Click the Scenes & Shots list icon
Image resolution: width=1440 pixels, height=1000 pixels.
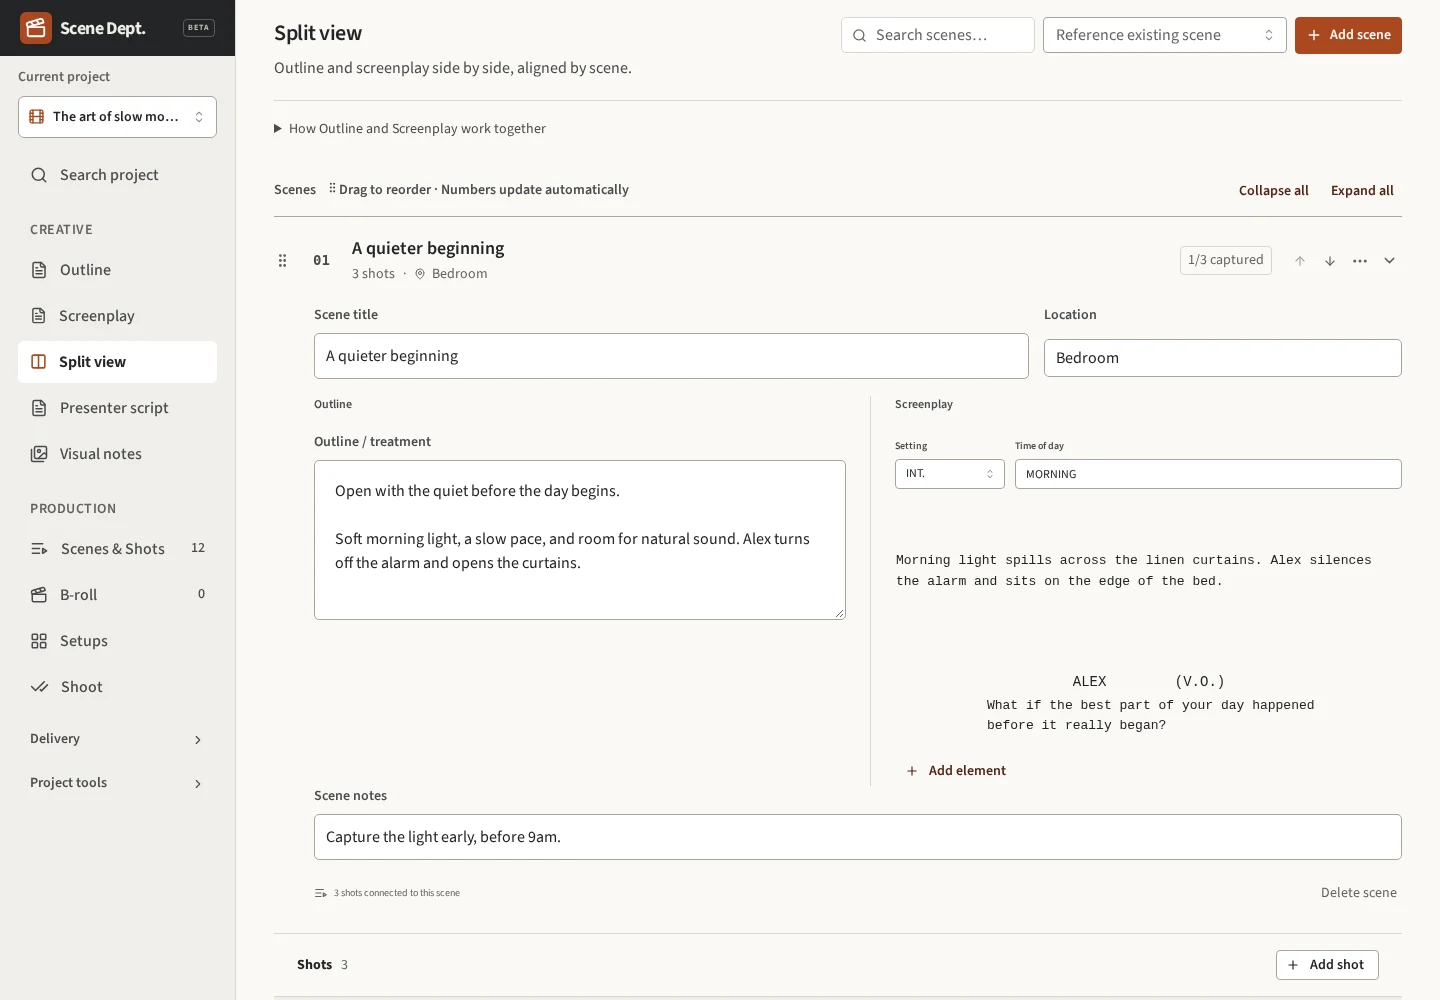click(39, 549)
